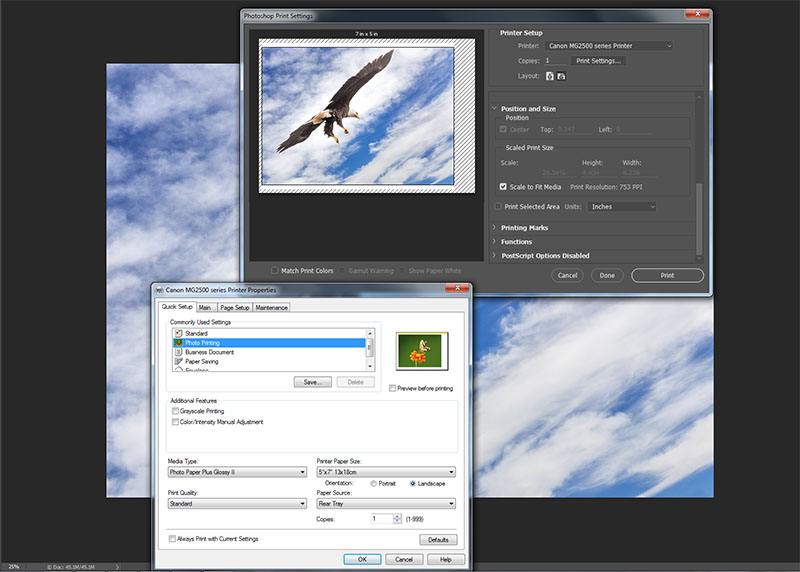800x572 pixels.
Task: Pick the Business Document preset
Action: [x=208, y=352]
